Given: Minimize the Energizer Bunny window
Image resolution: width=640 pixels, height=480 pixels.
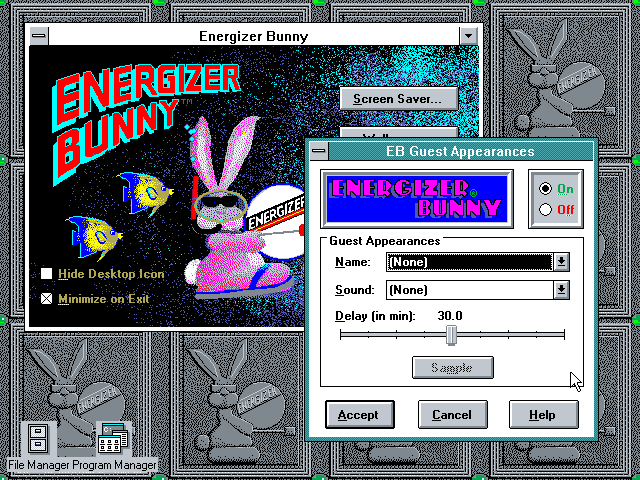Looking at the screenshot, I should pyautogui.click(x=468, y=36).
